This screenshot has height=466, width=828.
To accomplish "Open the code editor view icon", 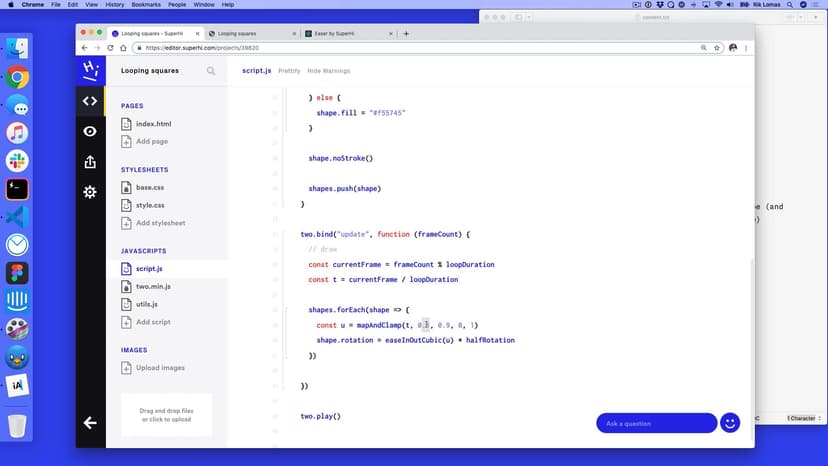I will (90, 101).
